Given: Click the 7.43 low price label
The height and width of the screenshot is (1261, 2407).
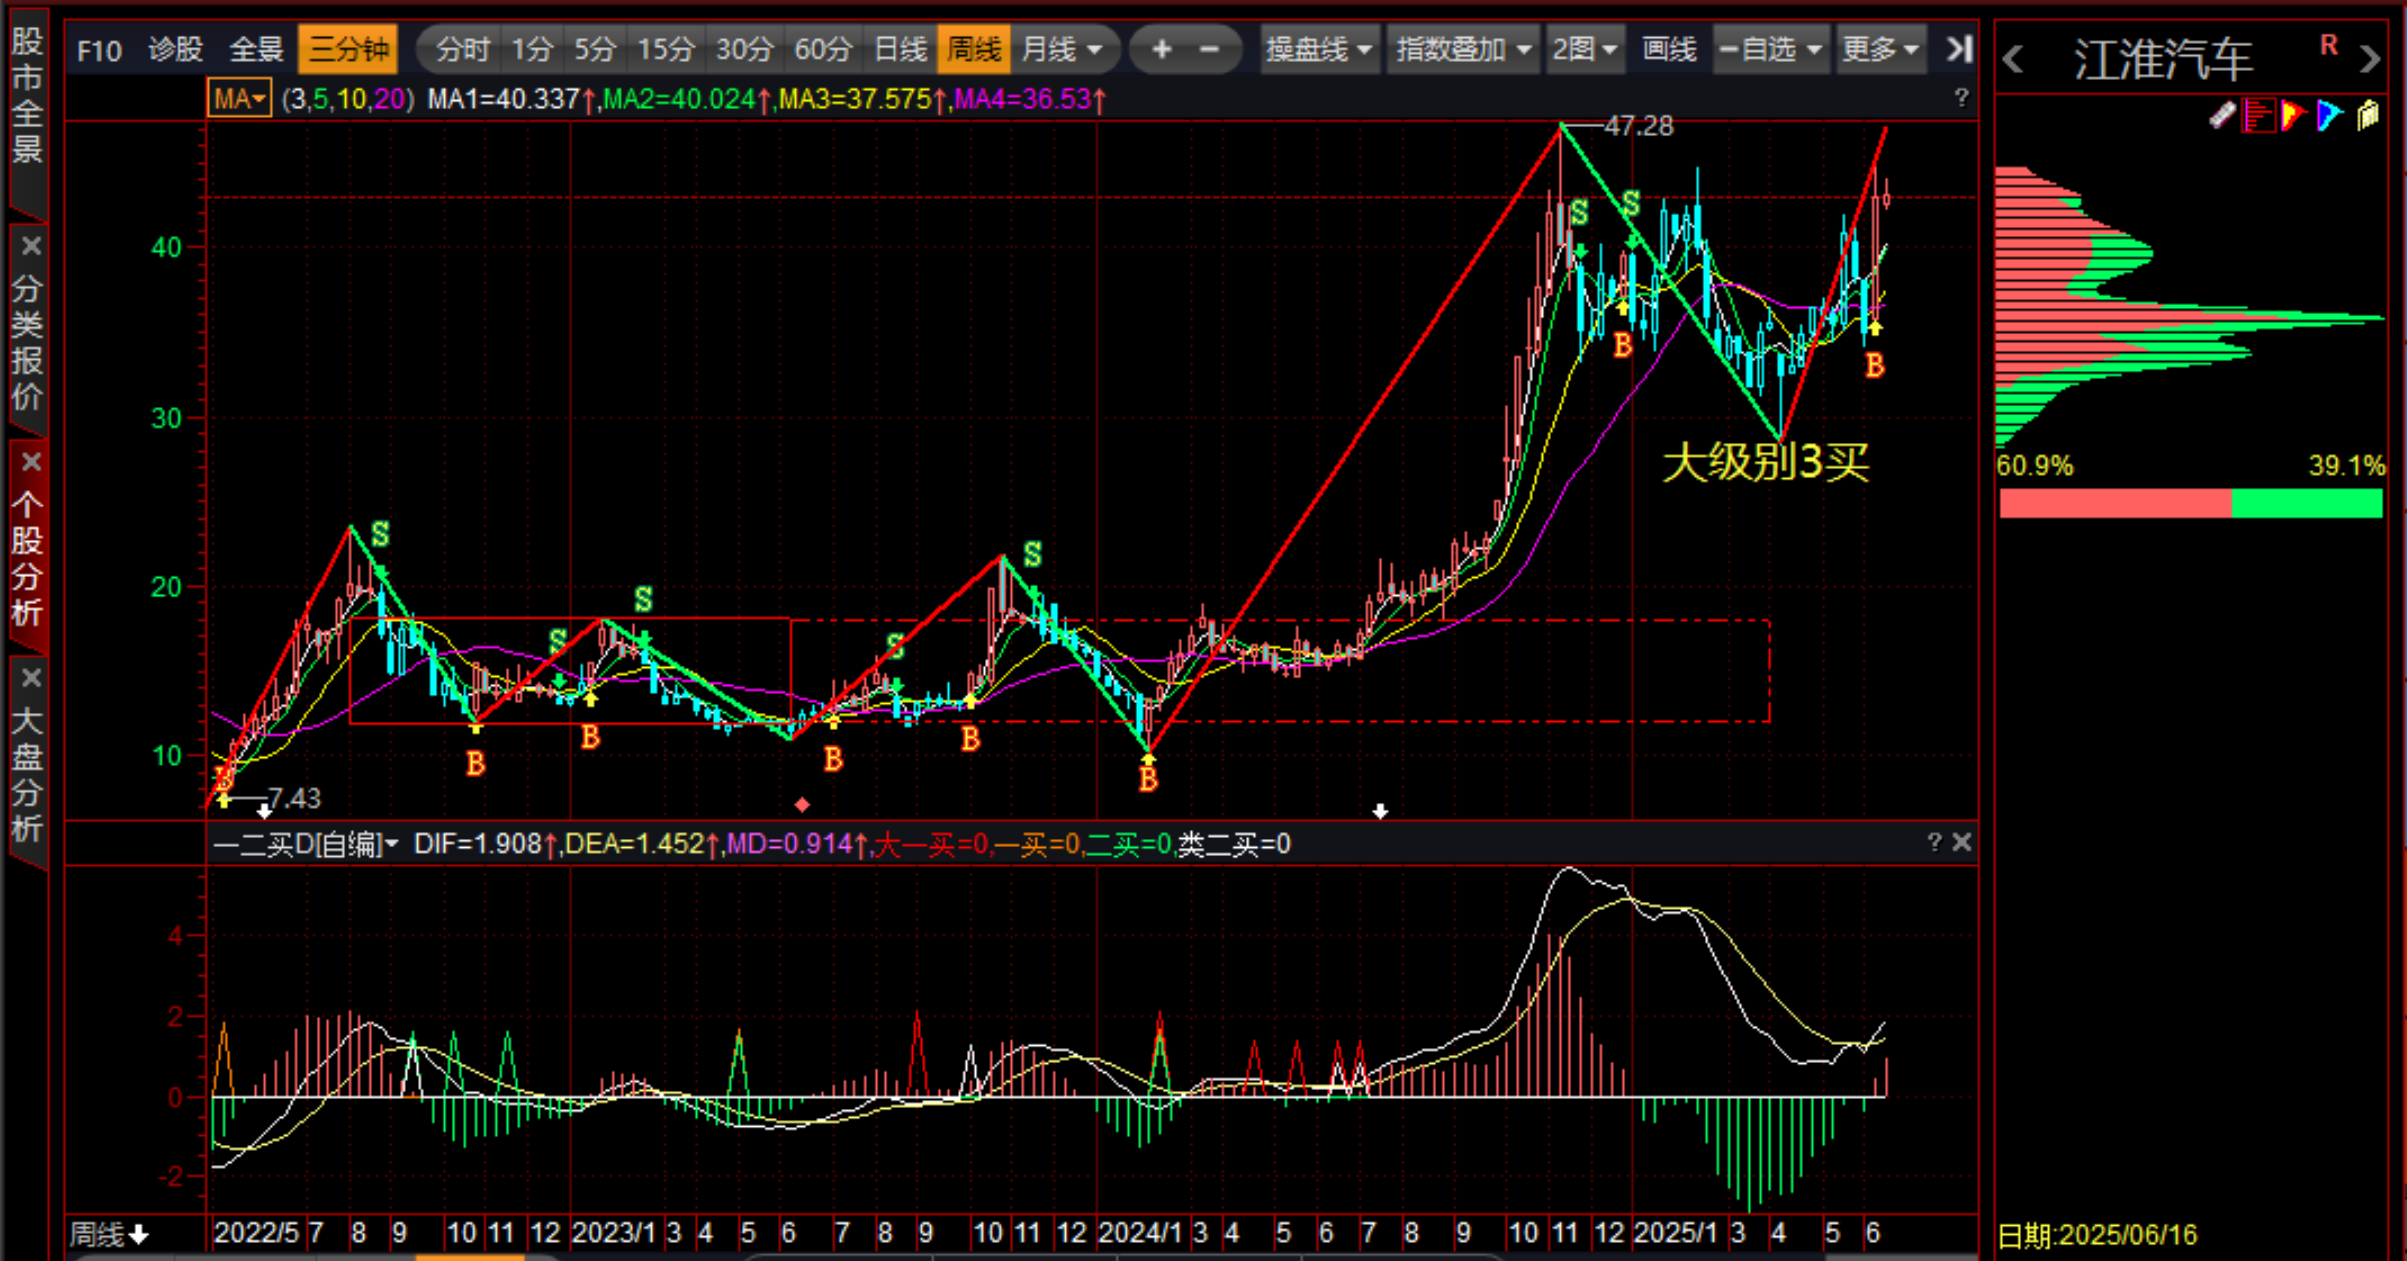Looking at the screenshot, I should point(294,798).
